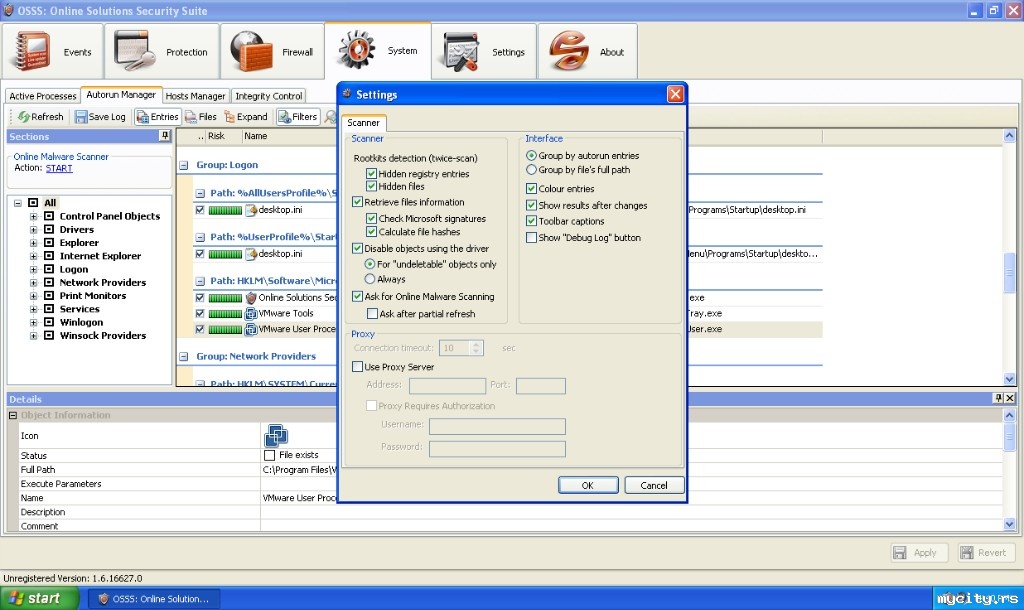This screenshot has width=1024, height=610.
Task: Toggle Calculate file hashes
Action: [372, 231]
